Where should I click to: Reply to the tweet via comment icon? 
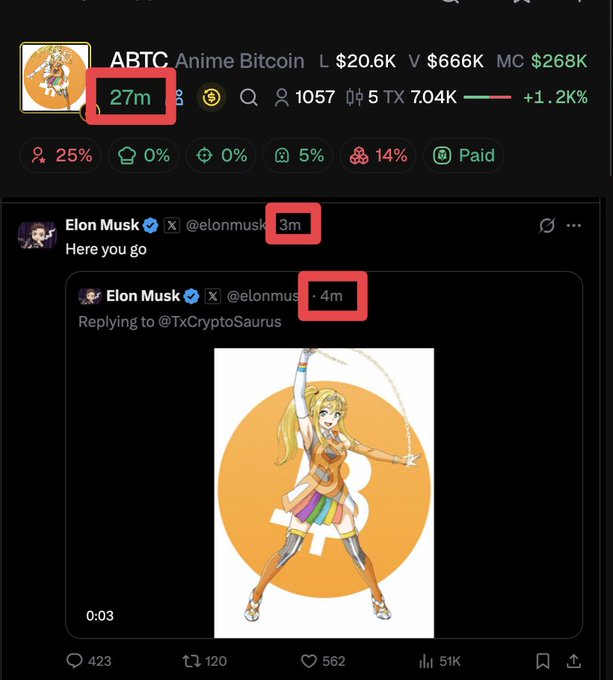pyautogui.click(x=75, y=661)
